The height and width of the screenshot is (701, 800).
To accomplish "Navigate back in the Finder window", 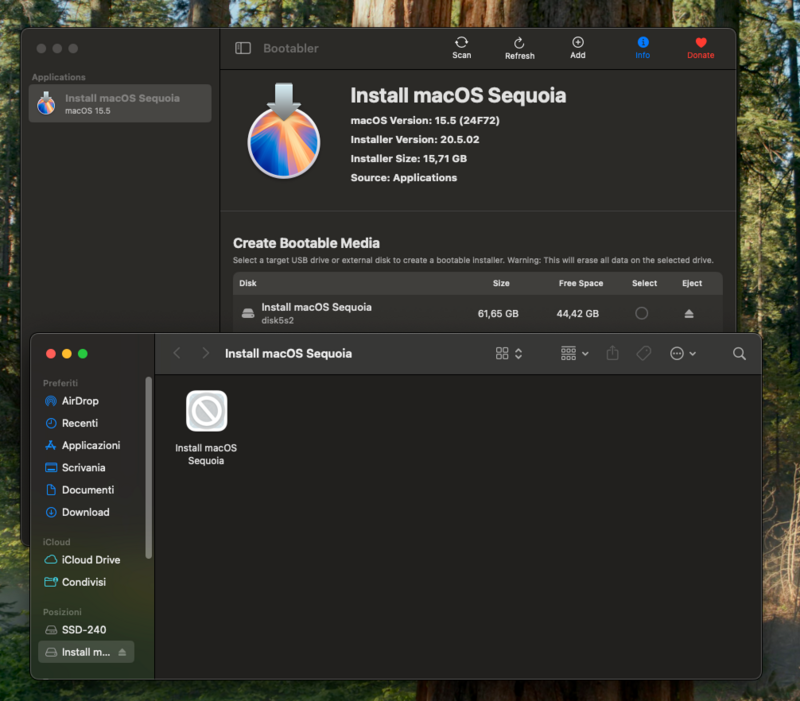I will click(x=177, y=353).
